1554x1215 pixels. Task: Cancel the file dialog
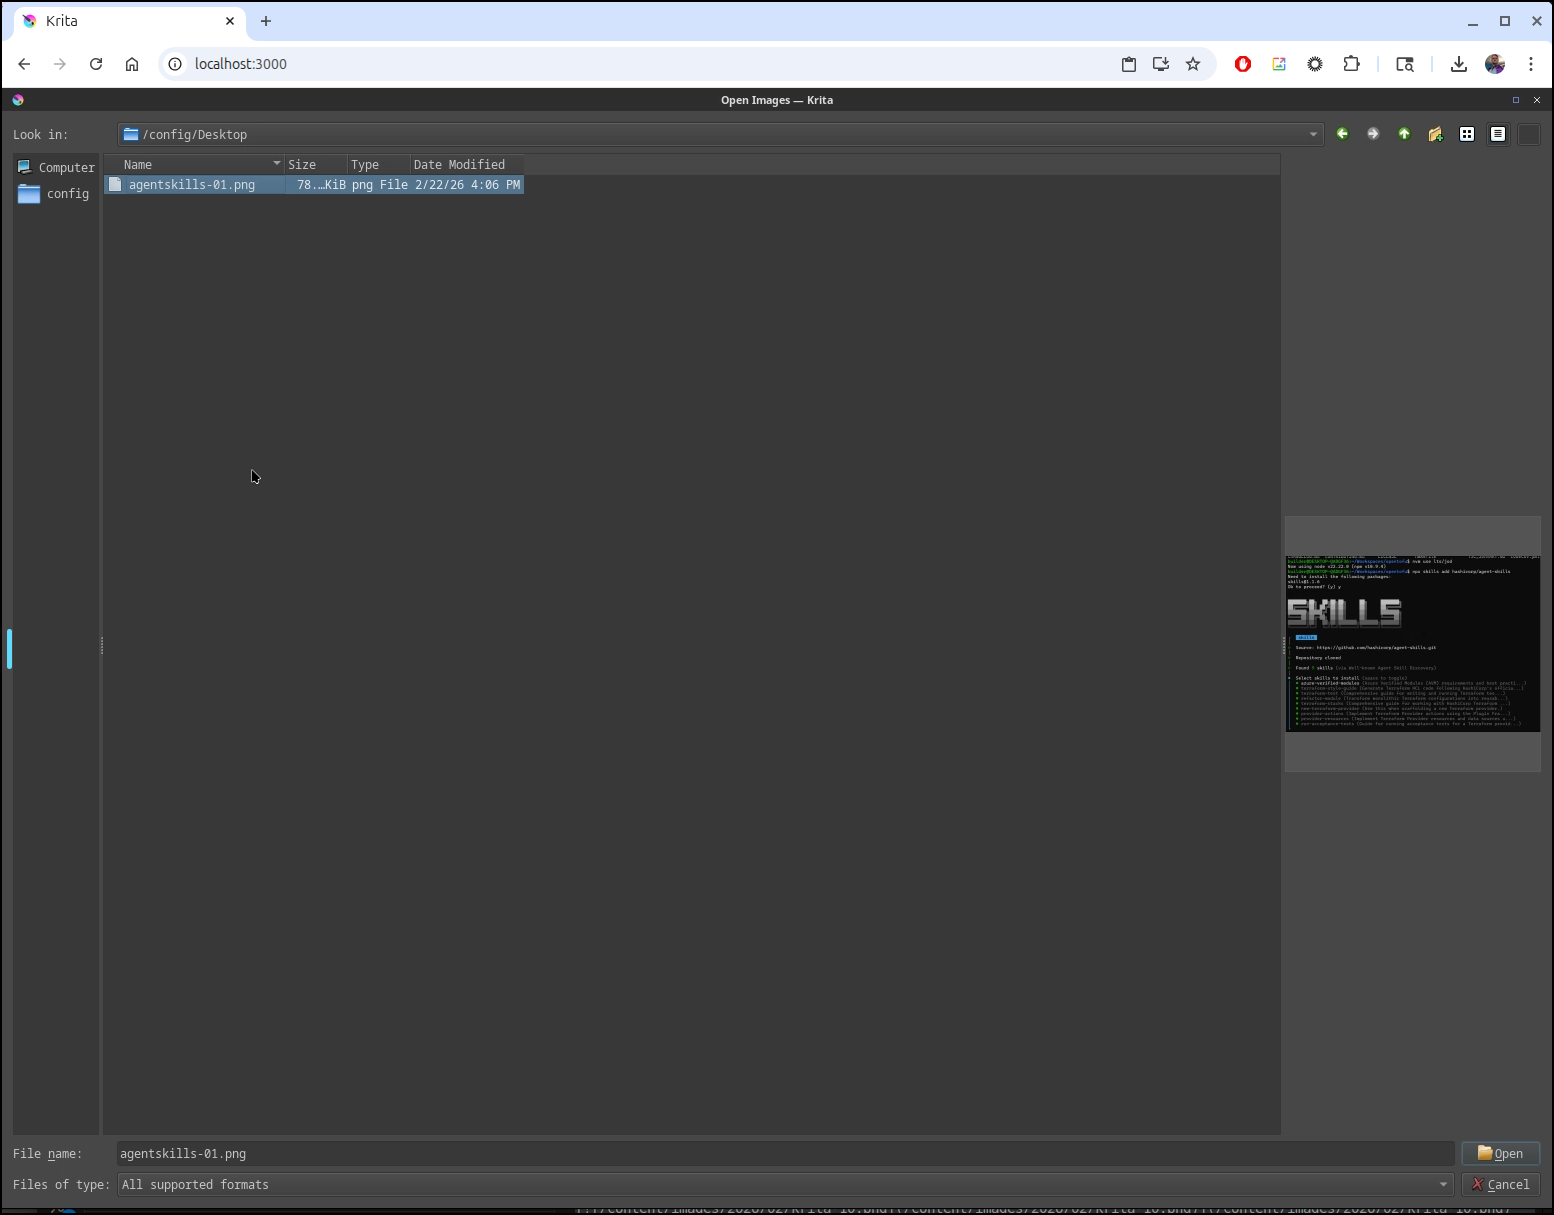[1501, 1184]
